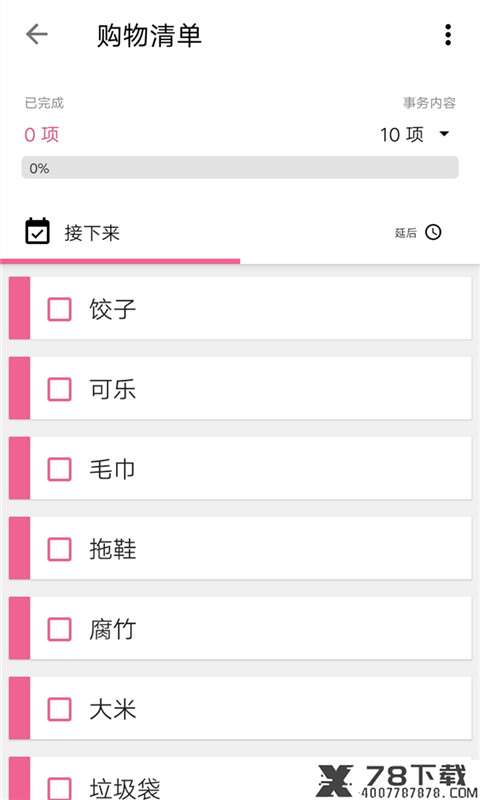This screenshot has height=800, width=480.
Task: Open the 事务内容 item count selector
Action: (415, 134)
